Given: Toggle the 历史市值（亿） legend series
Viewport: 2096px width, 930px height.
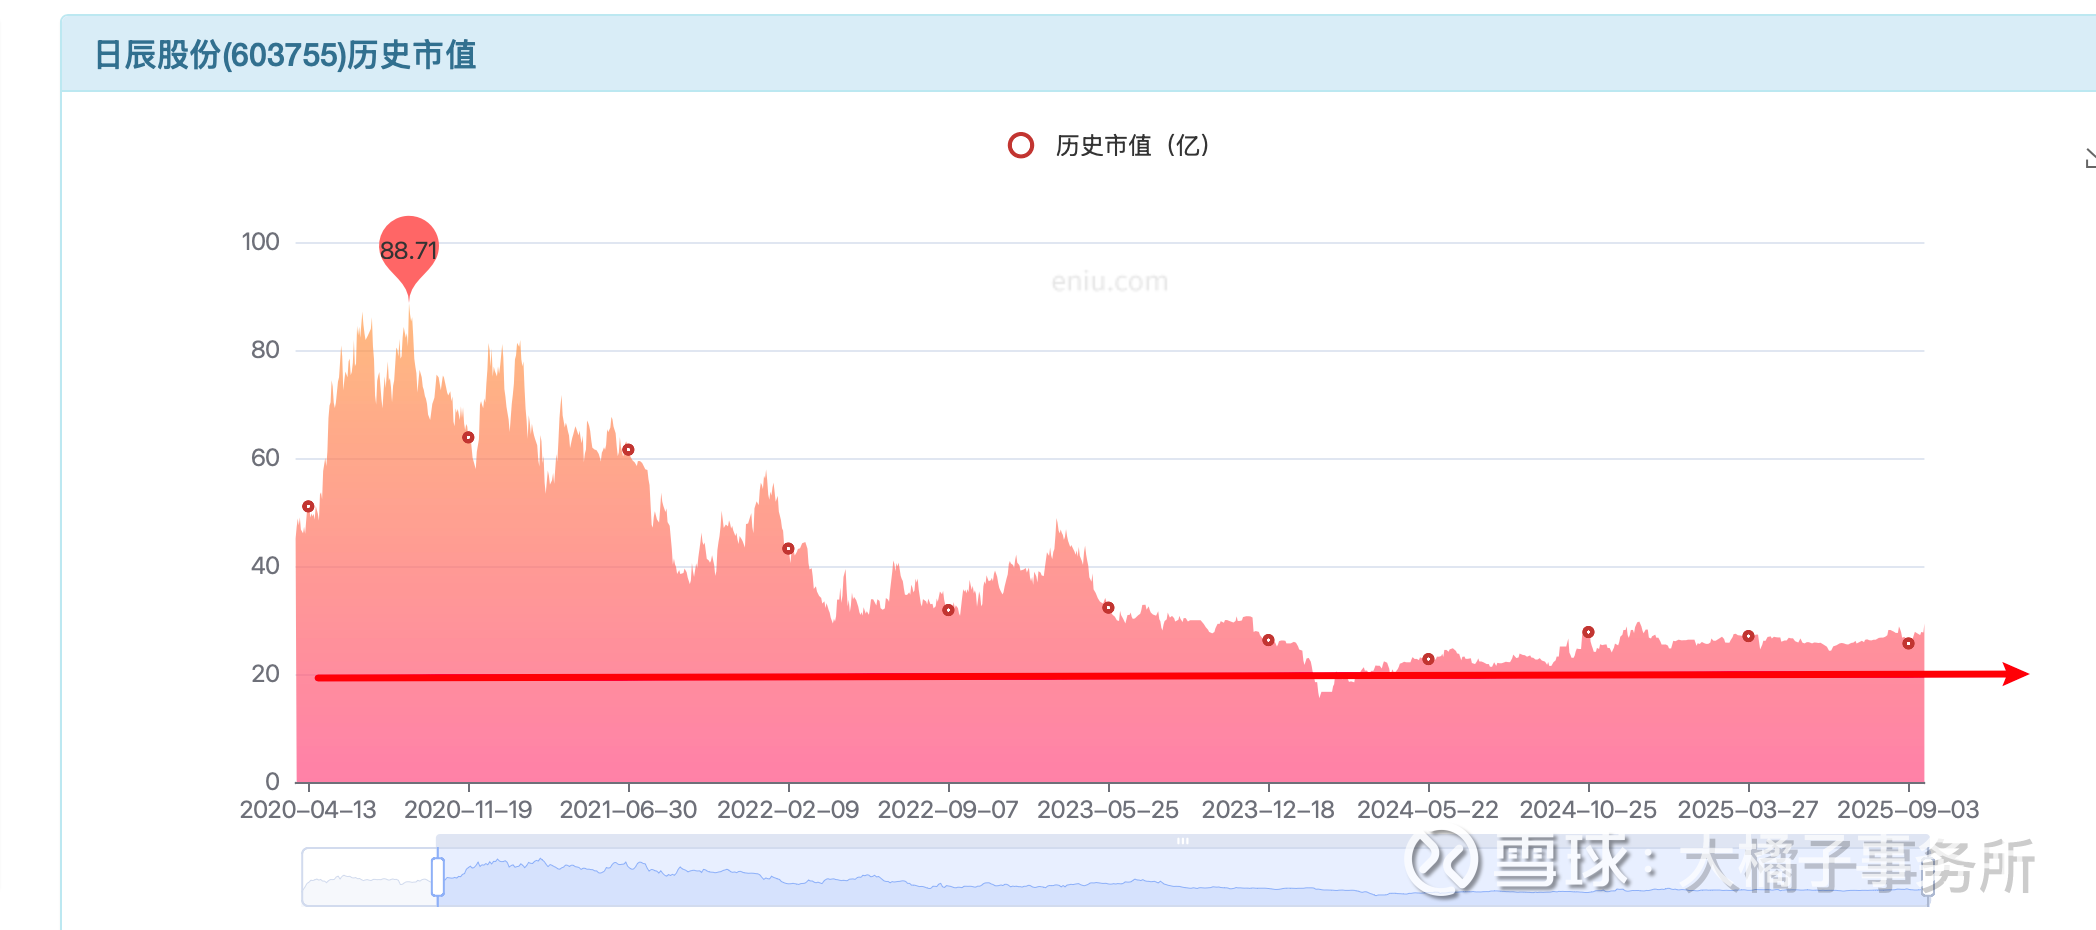Looking at the screenshot, I should (1109, 146).
